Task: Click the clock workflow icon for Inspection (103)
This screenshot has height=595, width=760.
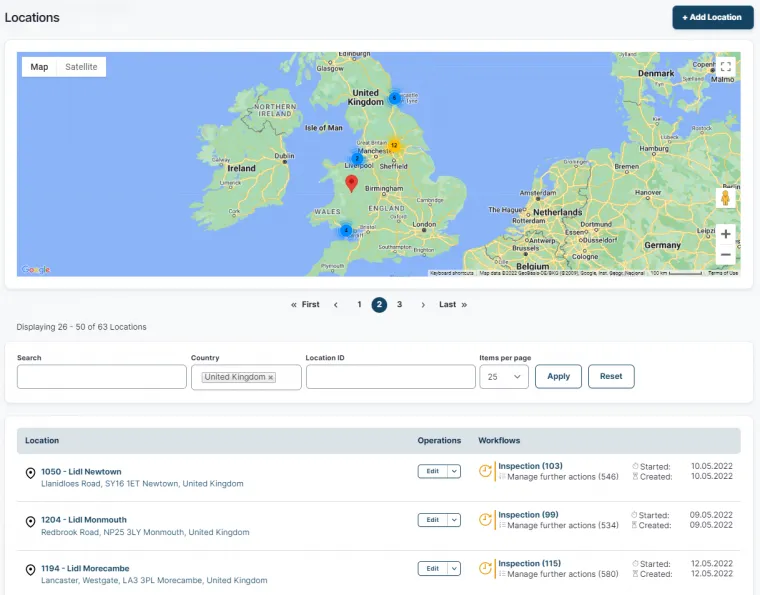Action: click(485, 471)
